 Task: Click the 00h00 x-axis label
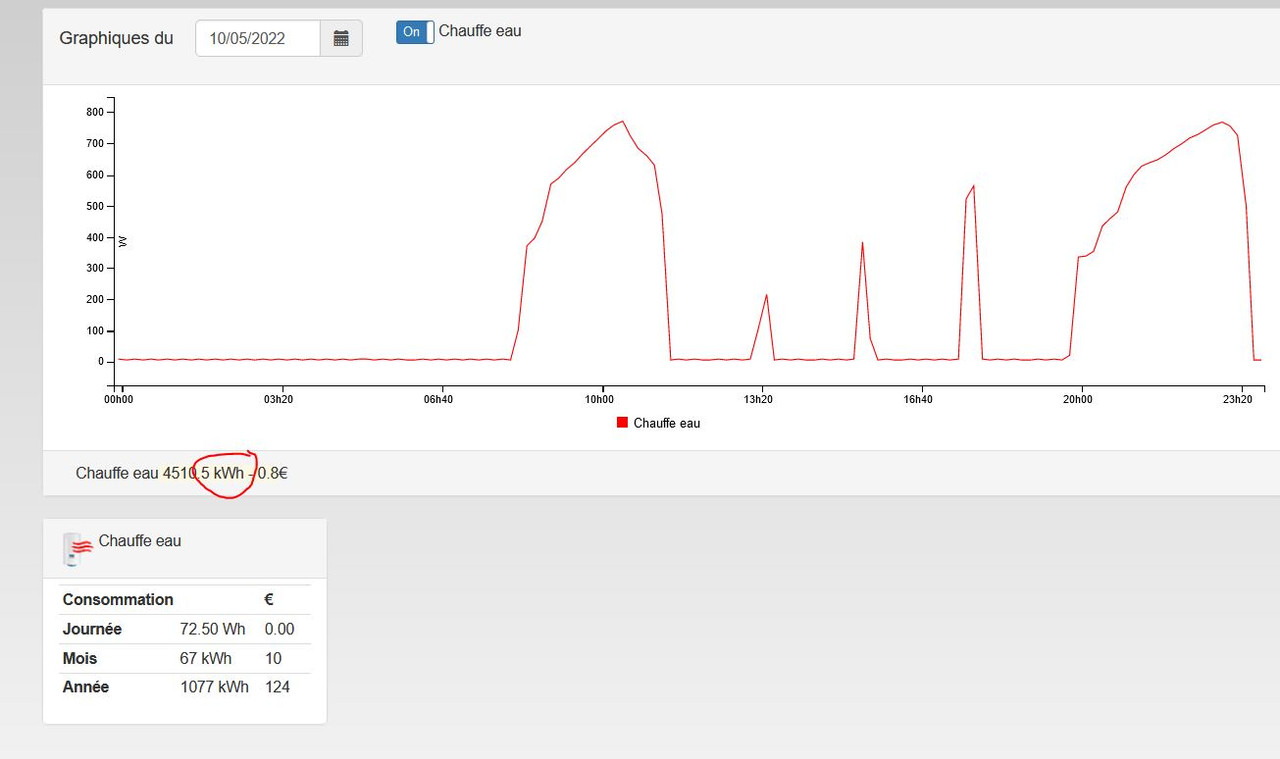point(119,400)
